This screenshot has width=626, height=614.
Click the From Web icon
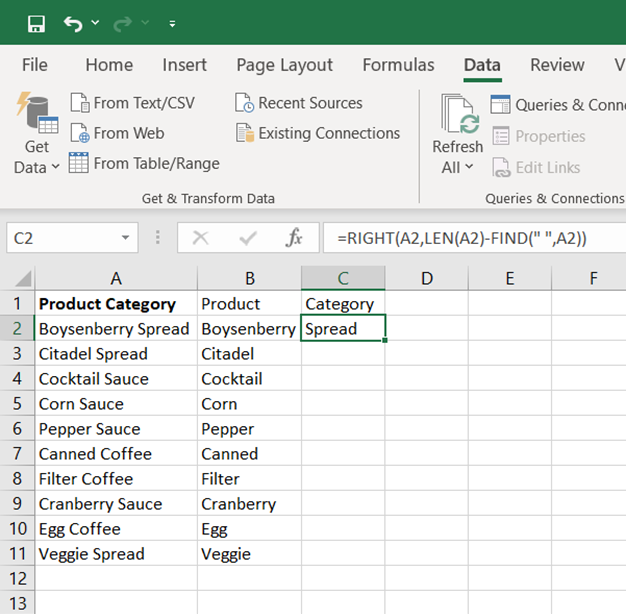tap(80, 133)
